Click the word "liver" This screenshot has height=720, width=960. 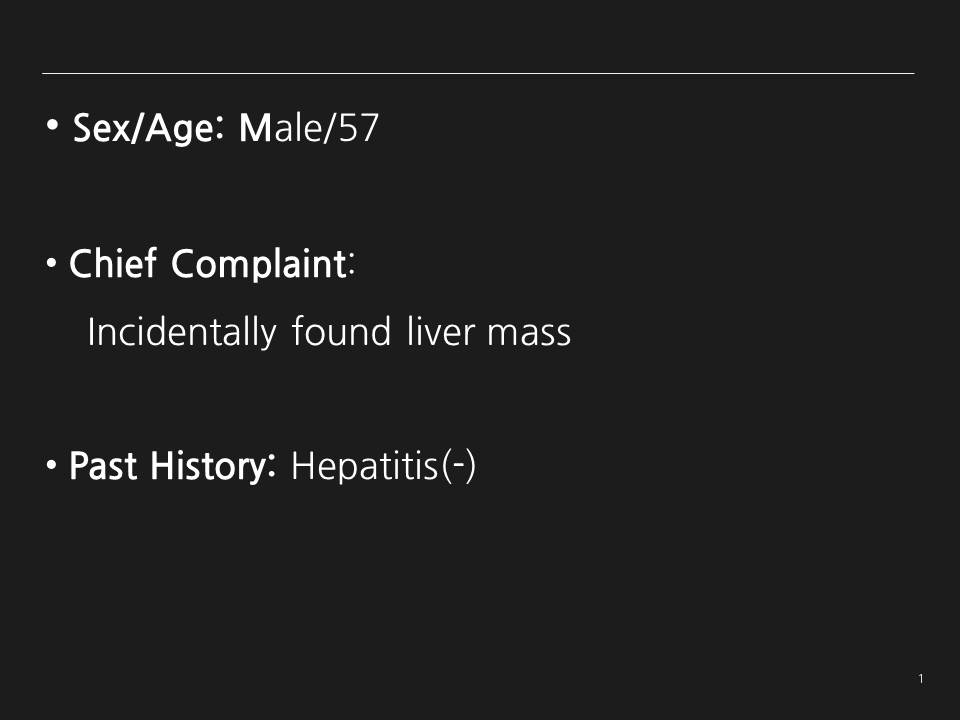pos(441,332)
